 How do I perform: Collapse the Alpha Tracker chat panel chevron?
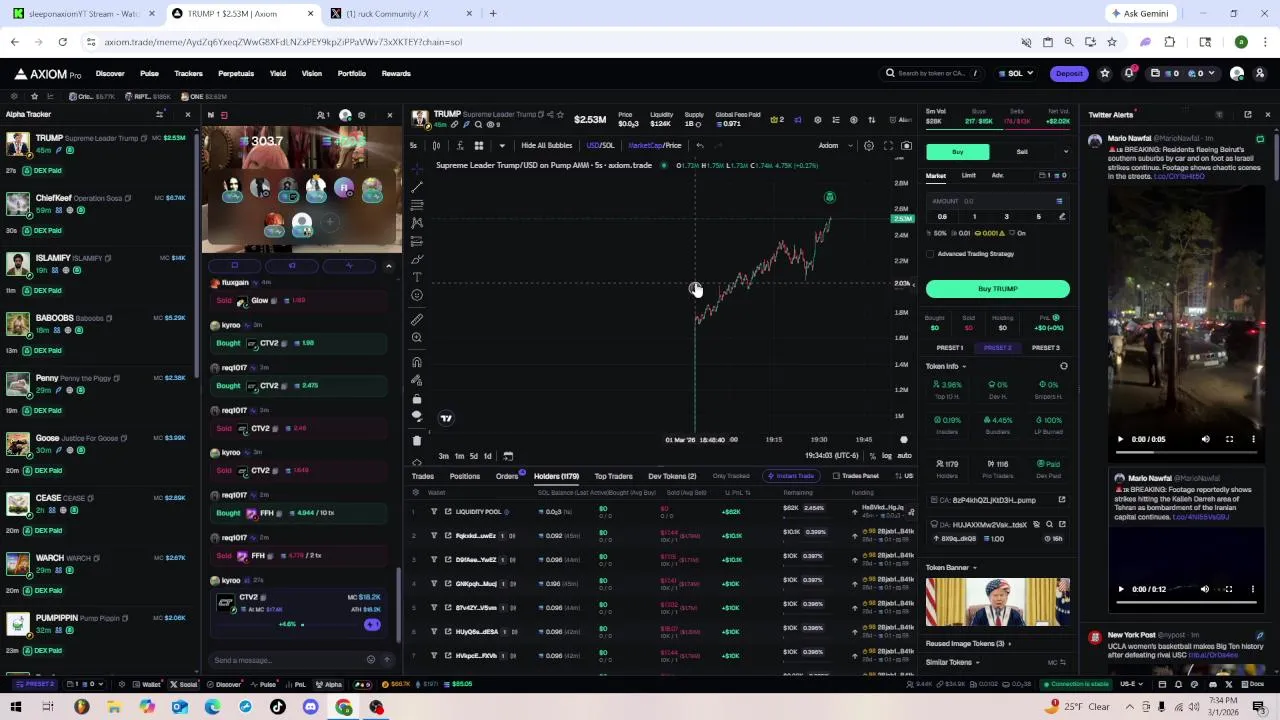pyautogui.click(x=388, y=266)
